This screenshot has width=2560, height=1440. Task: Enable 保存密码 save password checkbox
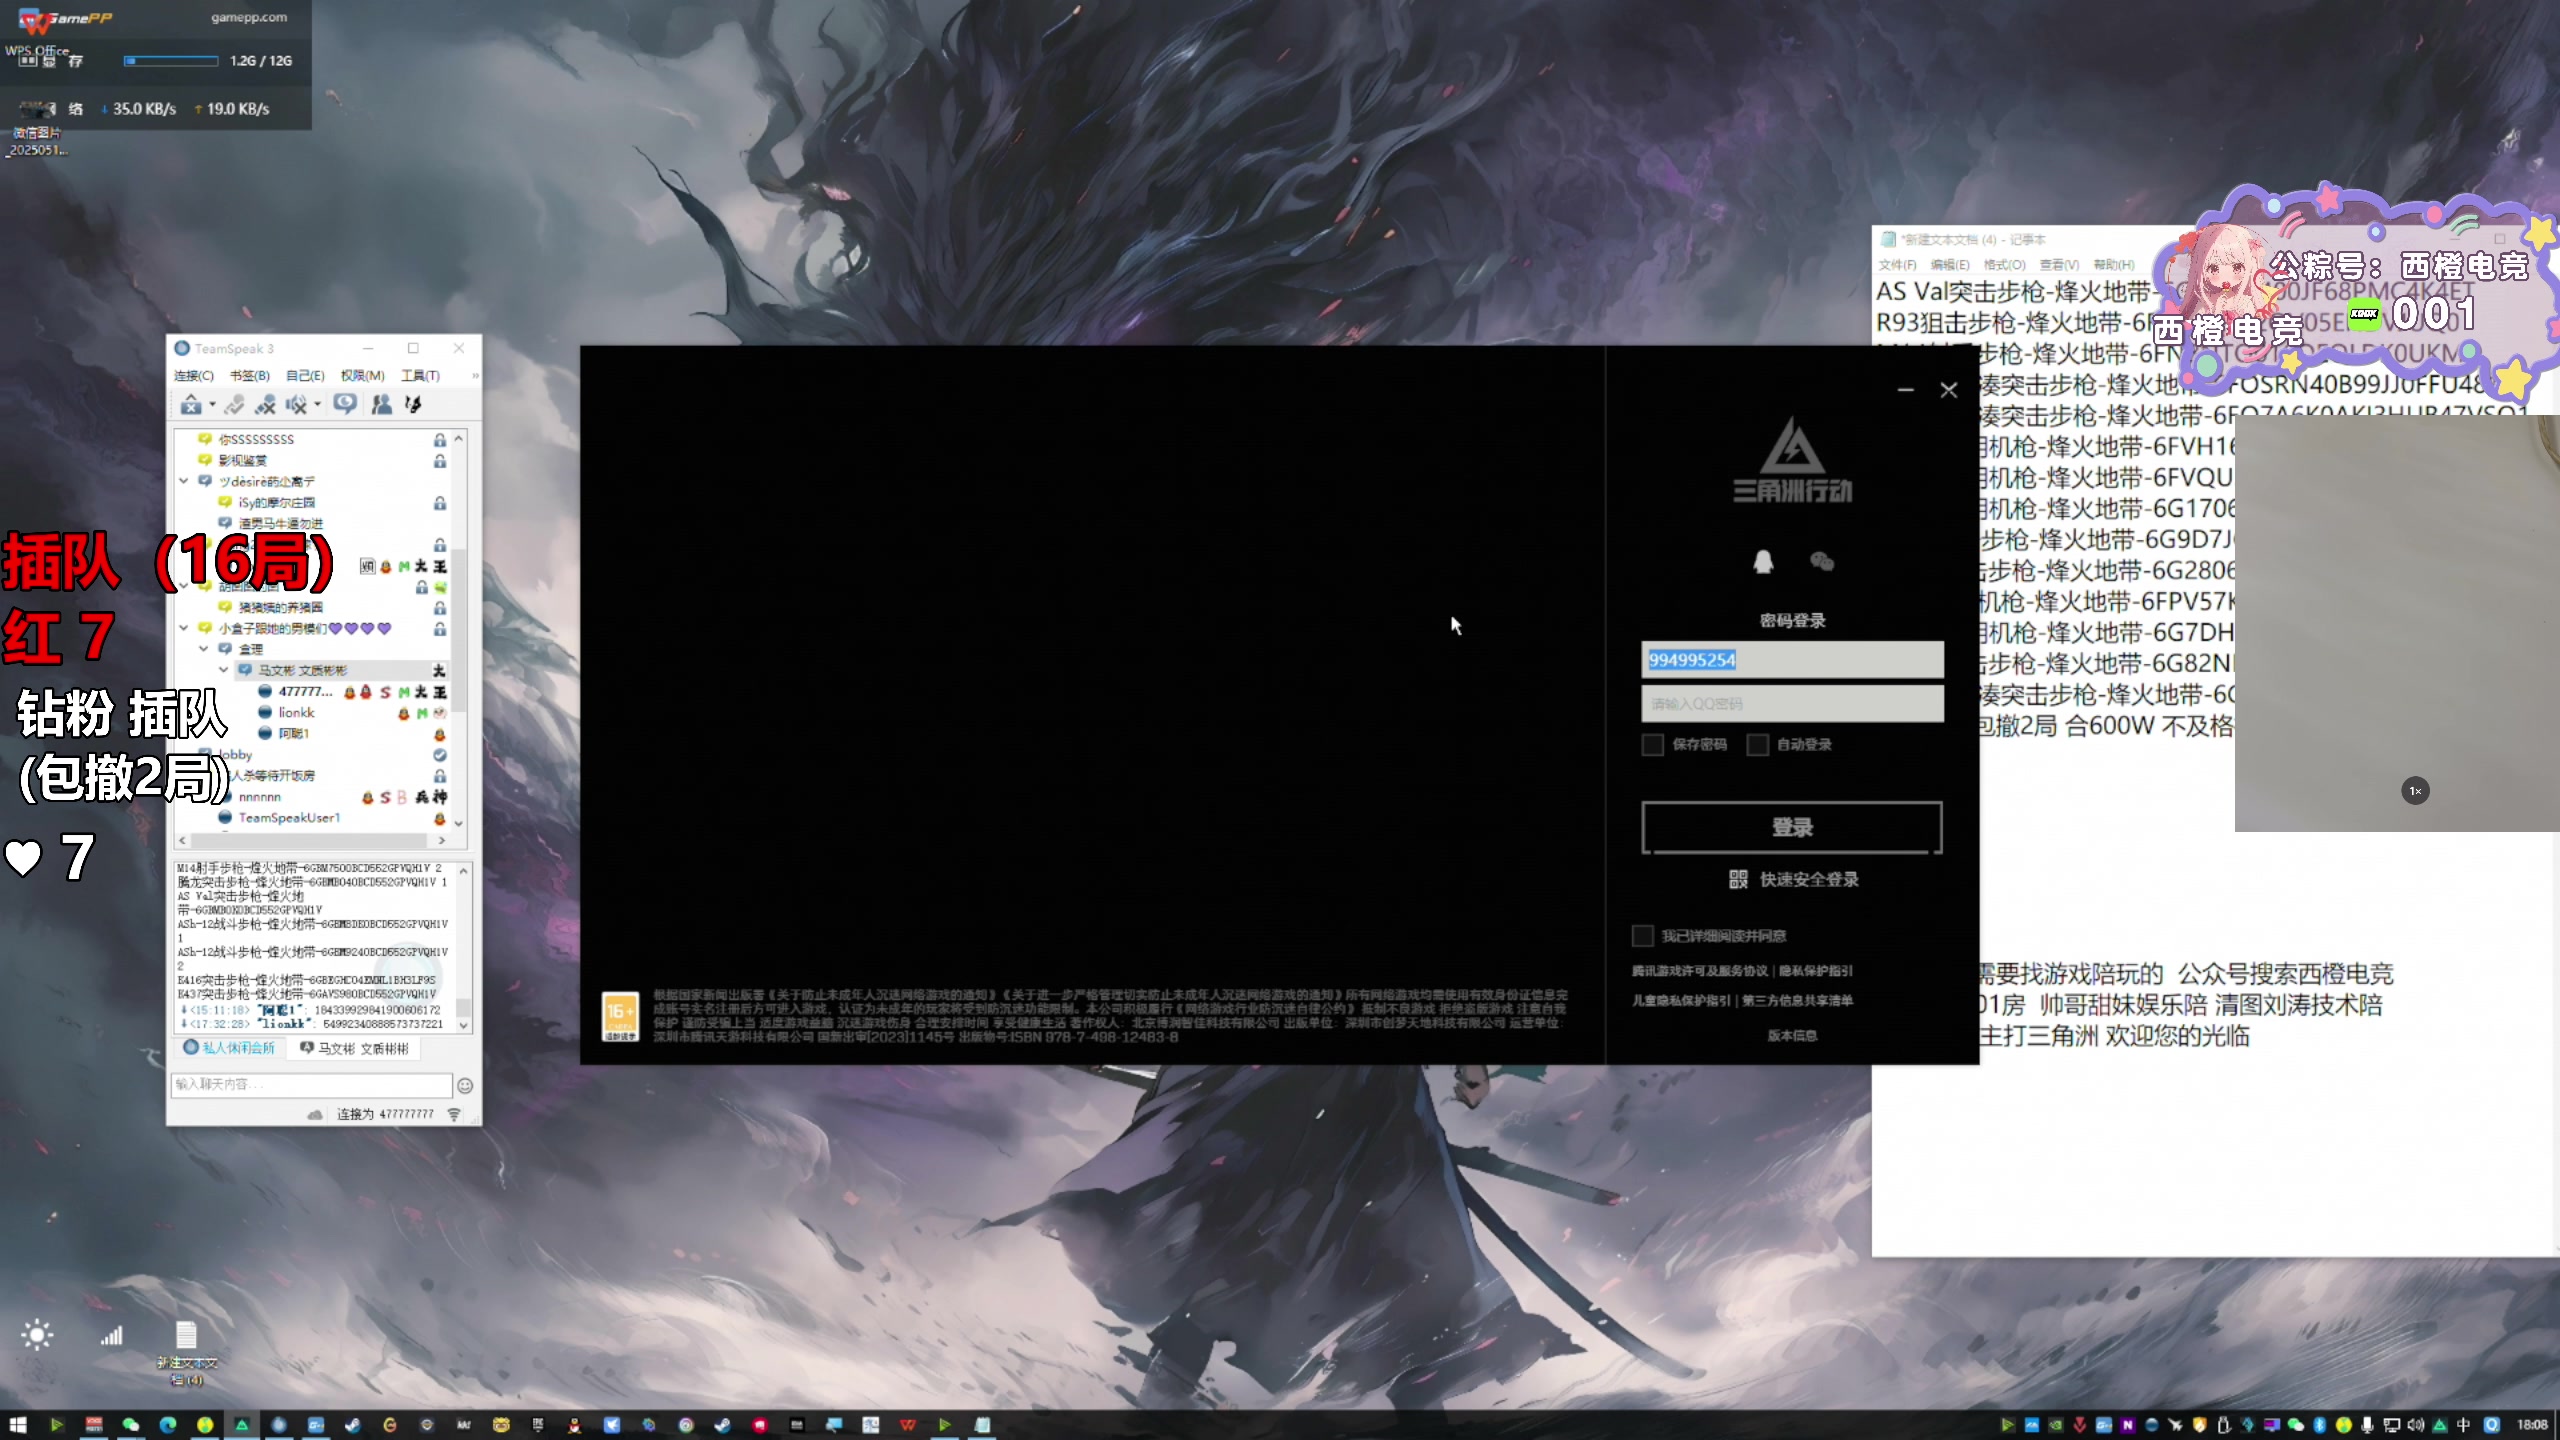(x=1653, y=744)
